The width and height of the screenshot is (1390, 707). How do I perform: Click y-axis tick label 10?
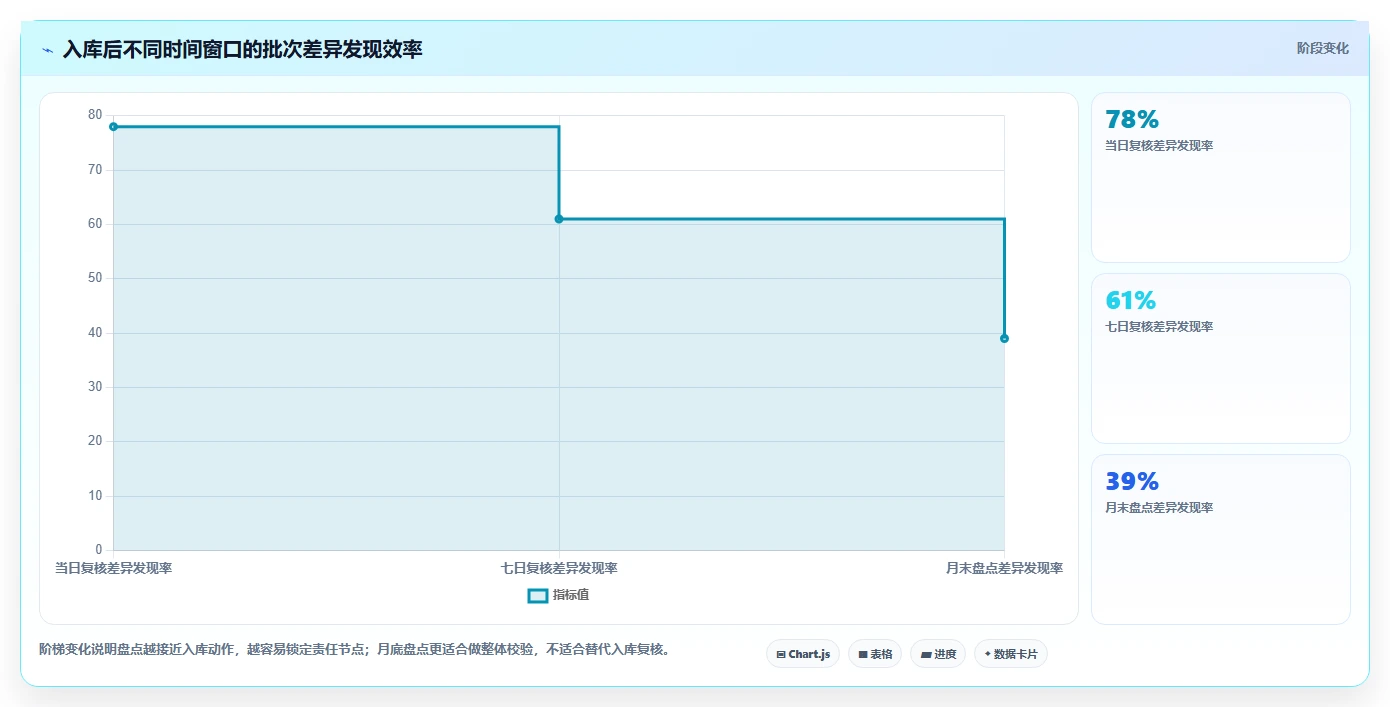95,496
